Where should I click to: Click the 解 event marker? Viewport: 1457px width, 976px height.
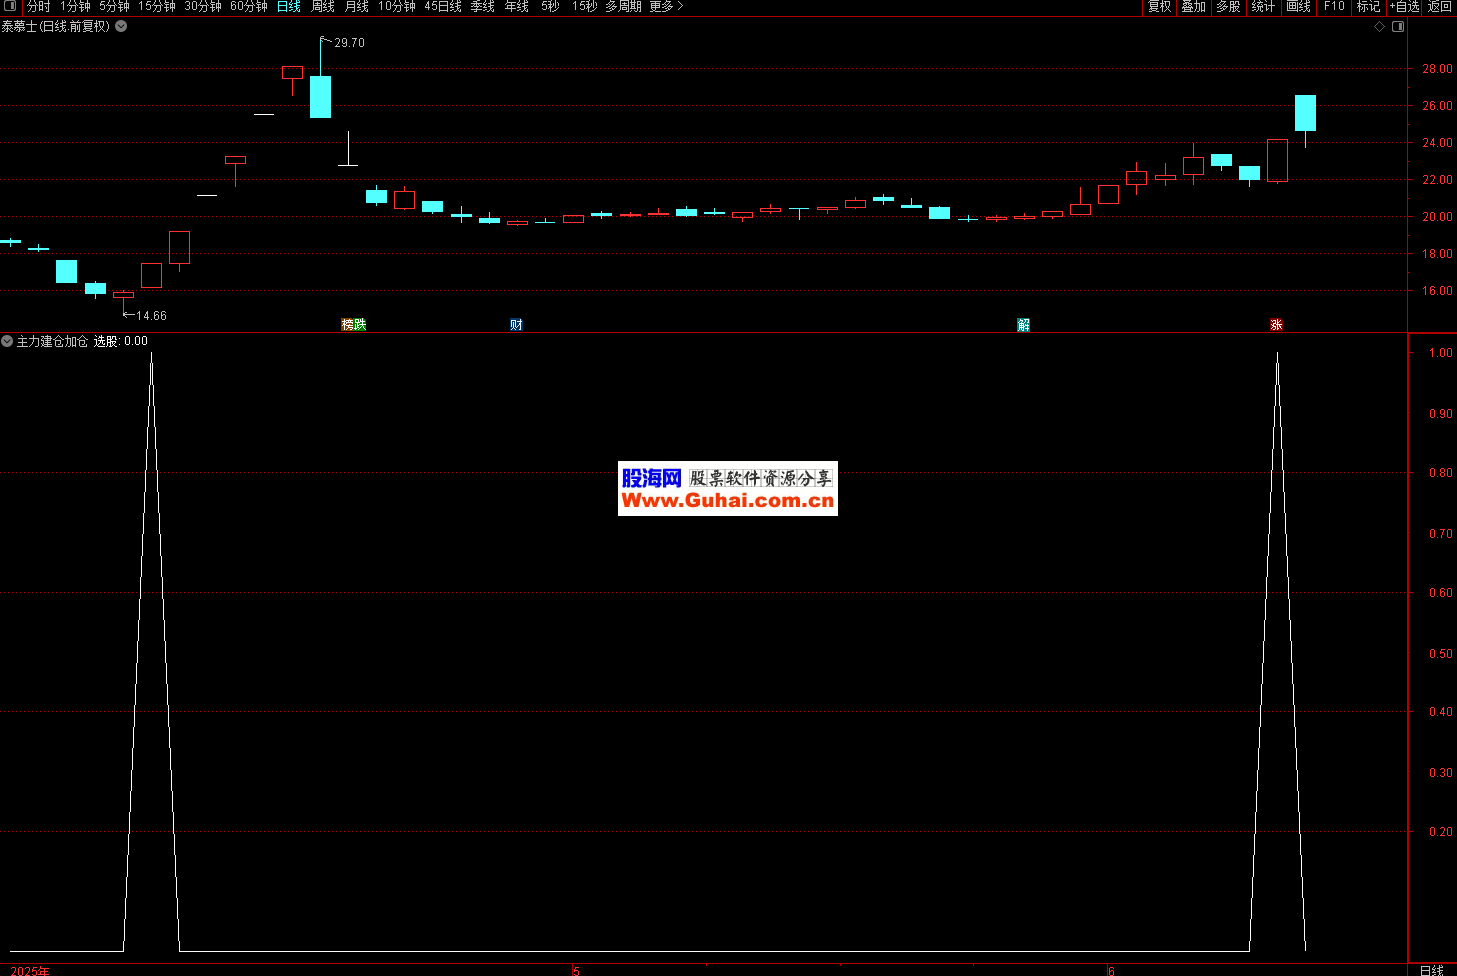1023,325
